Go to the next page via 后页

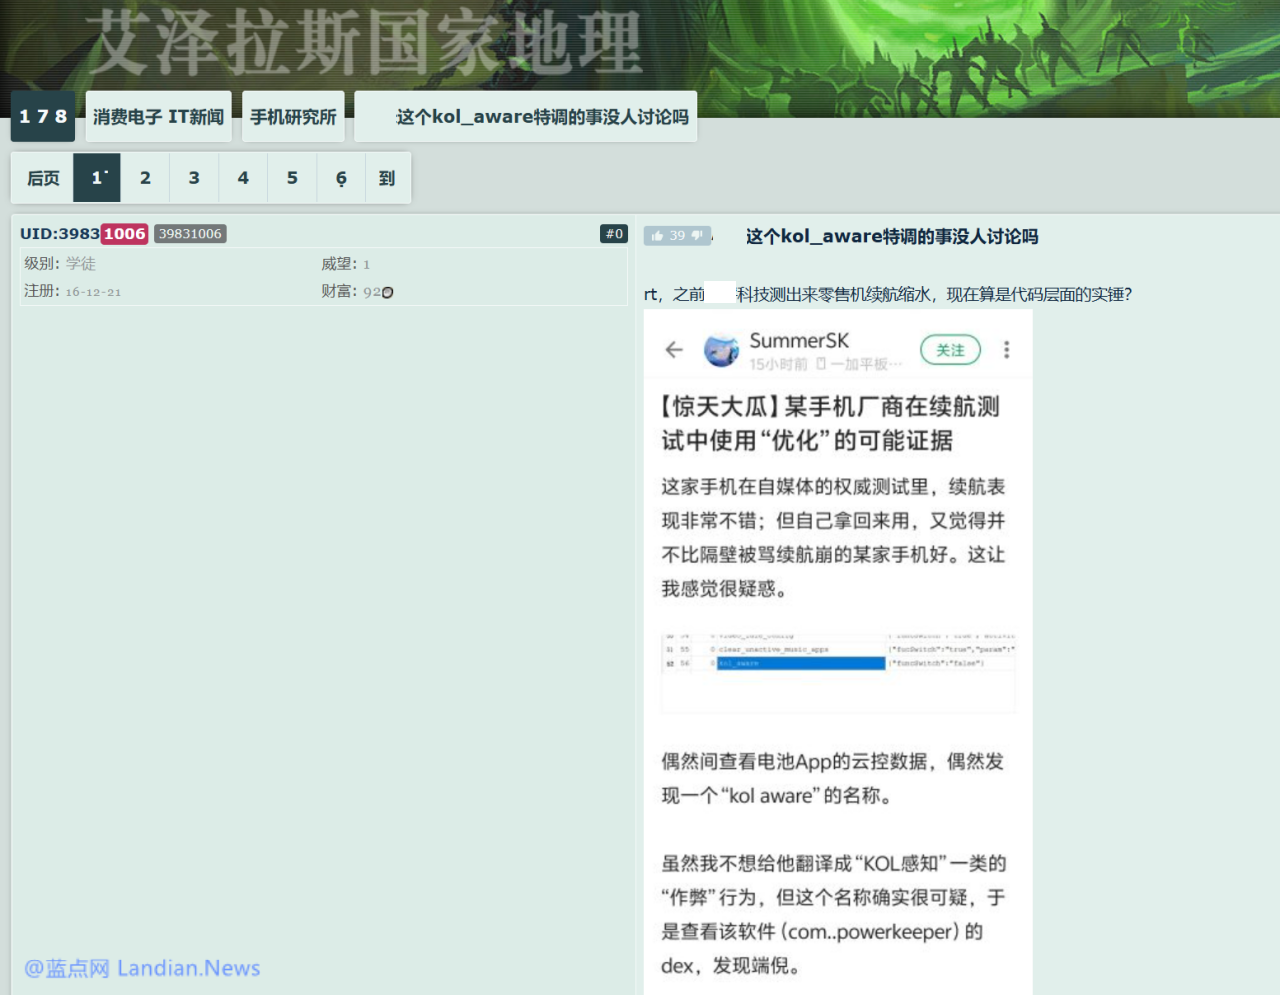[43, 178]
